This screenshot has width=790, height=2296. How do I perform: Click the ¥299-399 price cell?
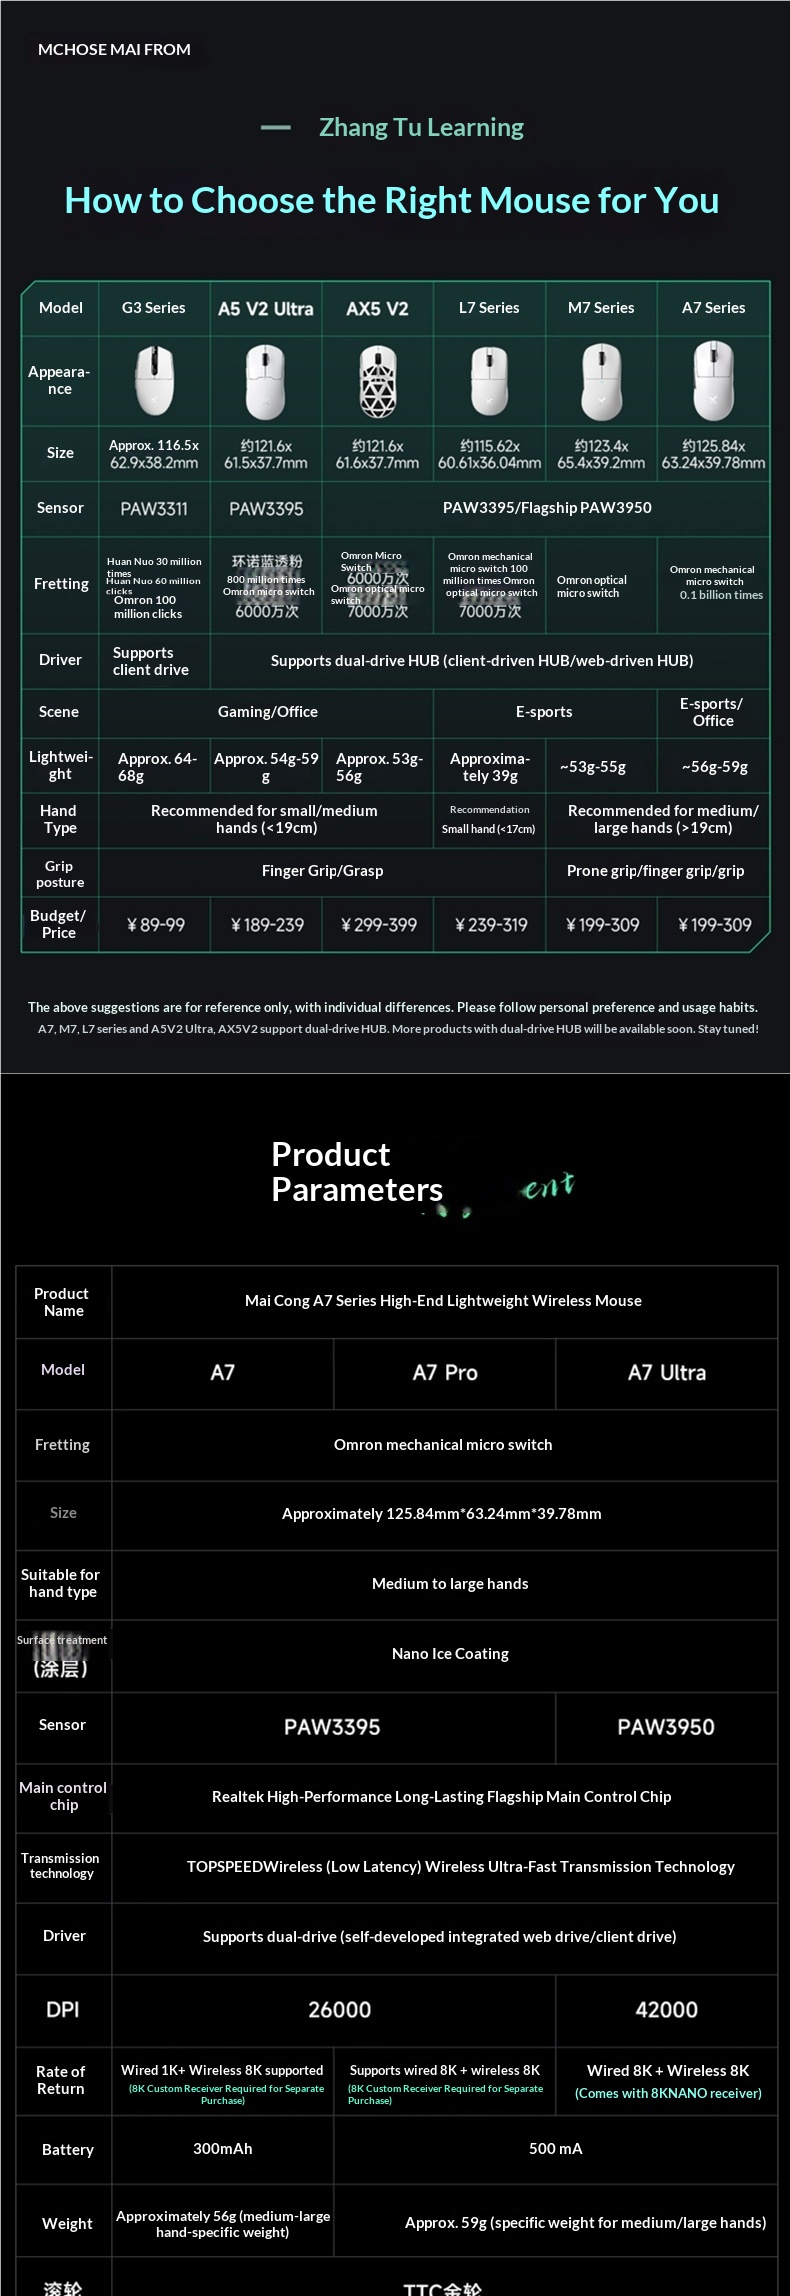(x=378, y=925)
